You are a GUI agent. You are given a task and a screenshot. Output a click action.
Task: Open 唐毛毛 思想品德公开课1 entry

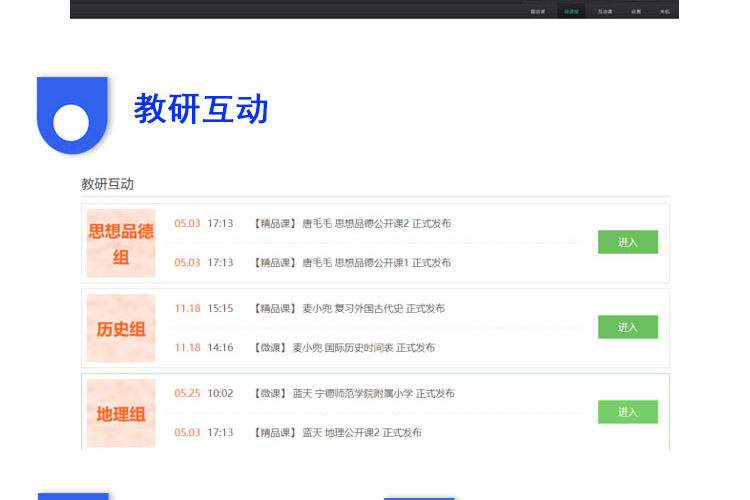(x=351, y=262)
